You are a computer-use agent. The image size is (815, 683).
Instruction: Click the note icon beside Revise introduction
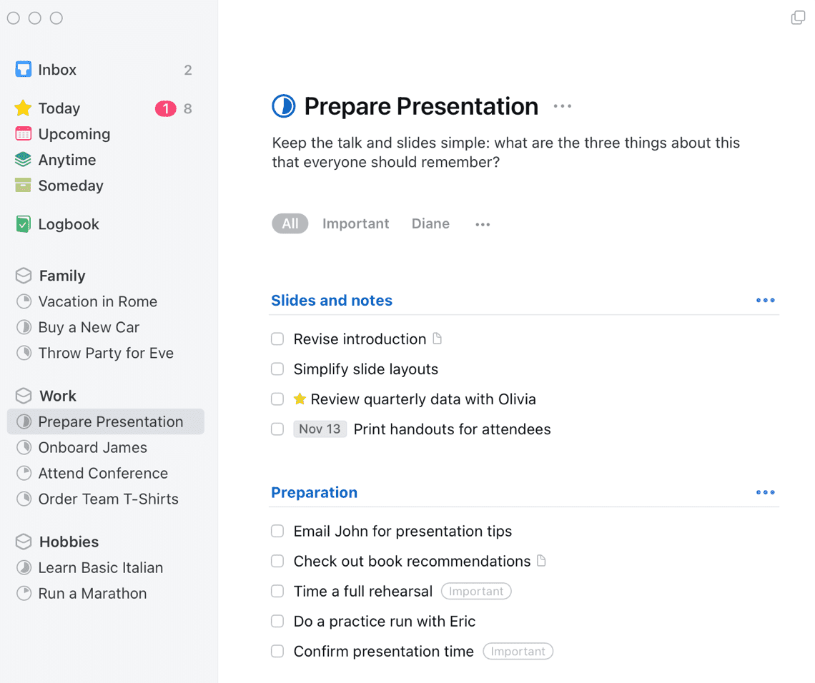point(436,339)
